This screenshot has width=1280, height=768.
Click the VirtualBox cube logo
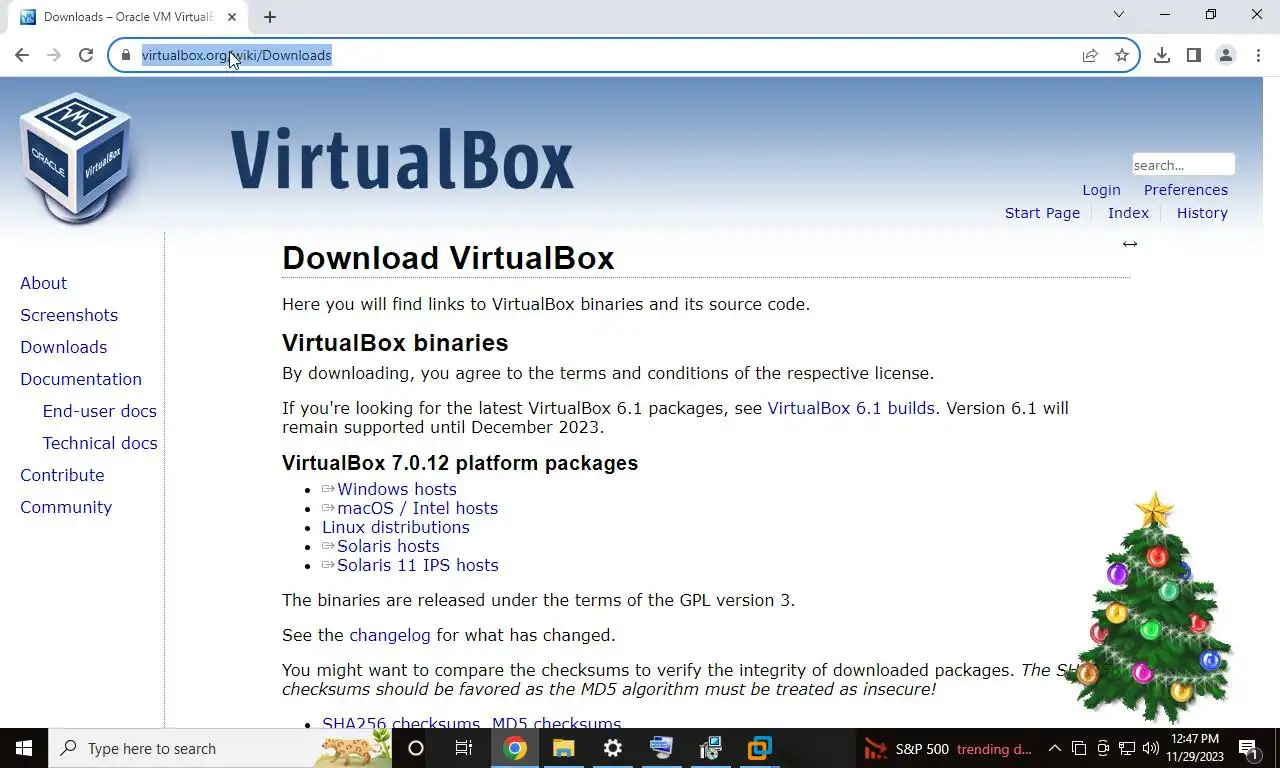(x=76, y=158)
